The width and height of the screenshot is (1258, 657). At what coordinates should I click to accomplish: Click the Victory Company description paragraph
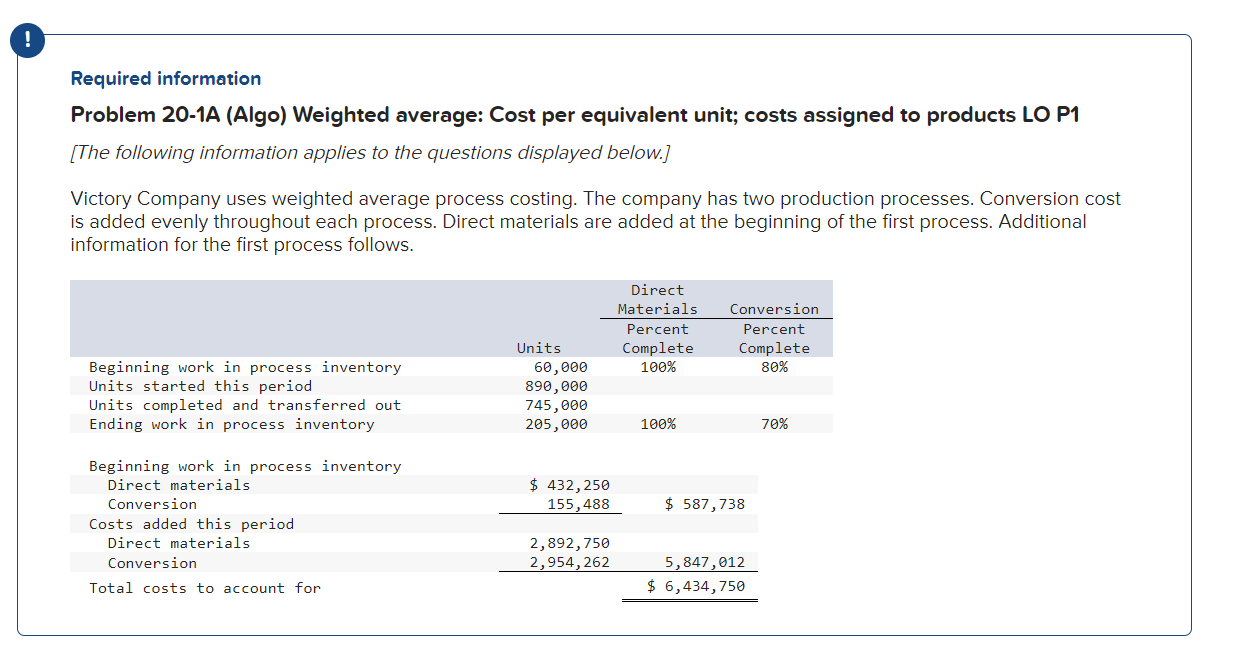click(x=596, y=221)
